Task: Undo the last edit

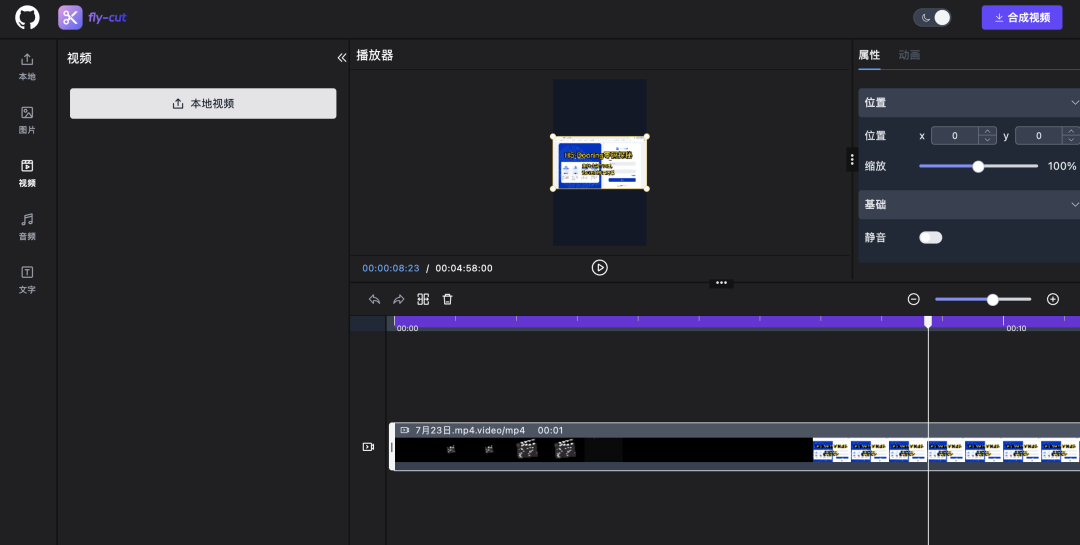Action: pyautogui.click(x=374, y=300)
